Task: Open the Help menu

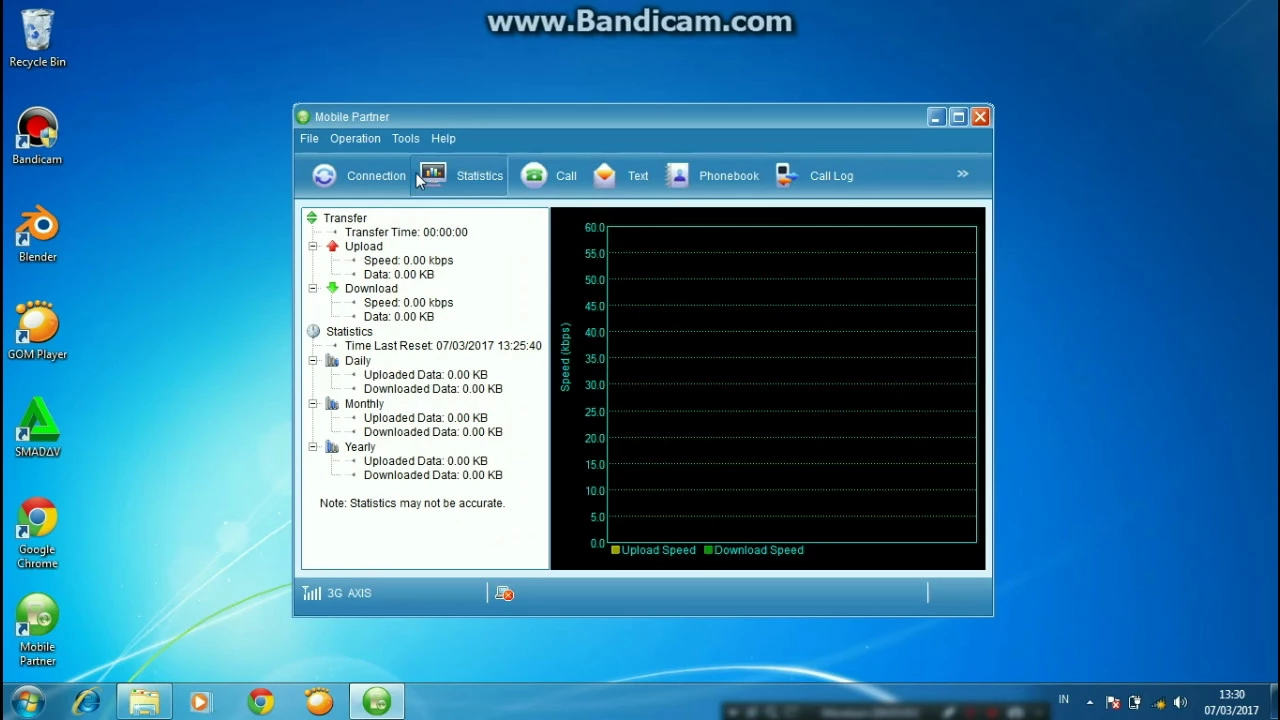Action: tap(443, 139)
